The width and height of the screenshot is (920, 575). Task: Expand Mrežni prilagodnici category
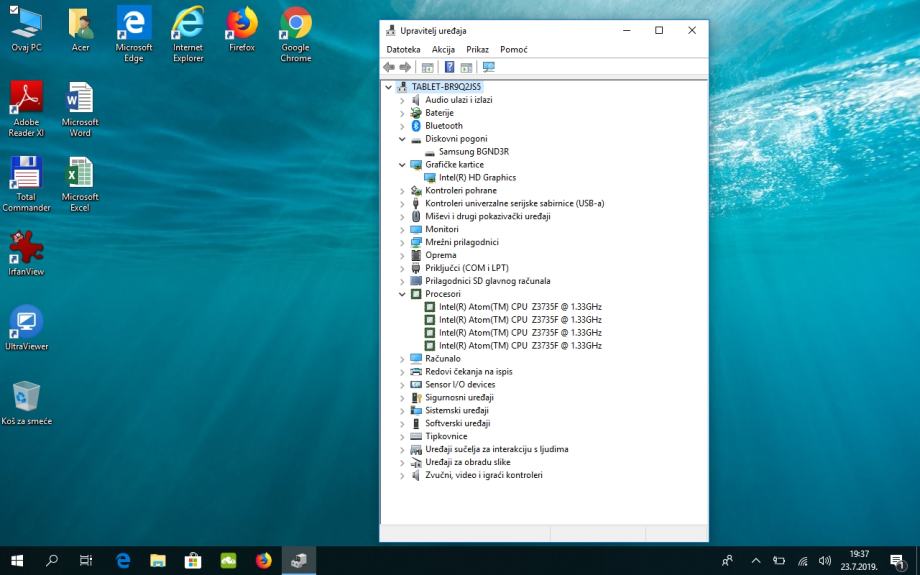pyautogui.click(x=402, y=242)
